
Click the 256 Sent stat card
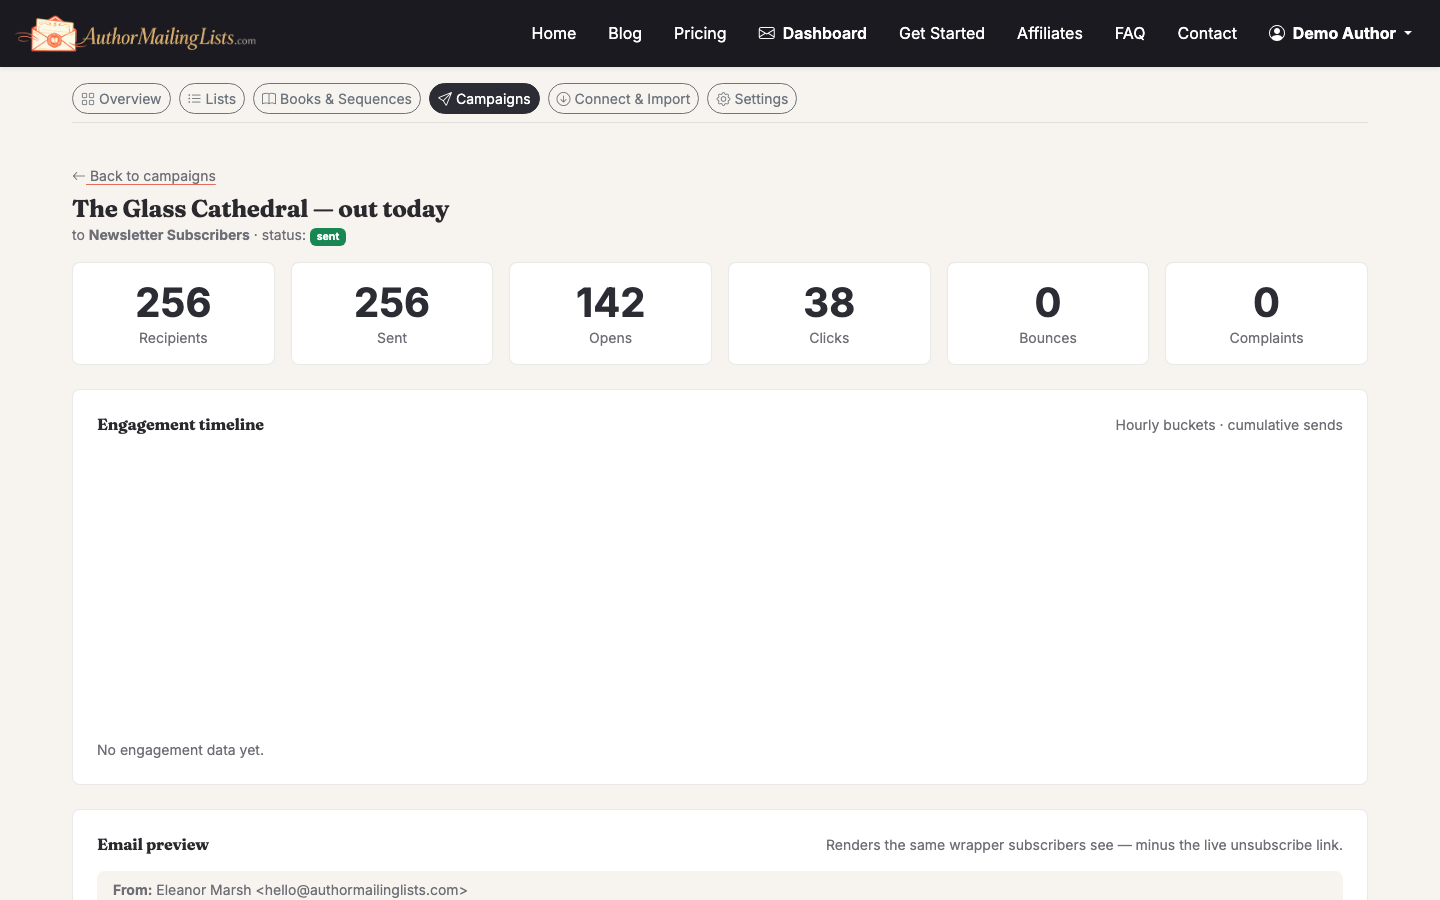[x=392, y=314]
